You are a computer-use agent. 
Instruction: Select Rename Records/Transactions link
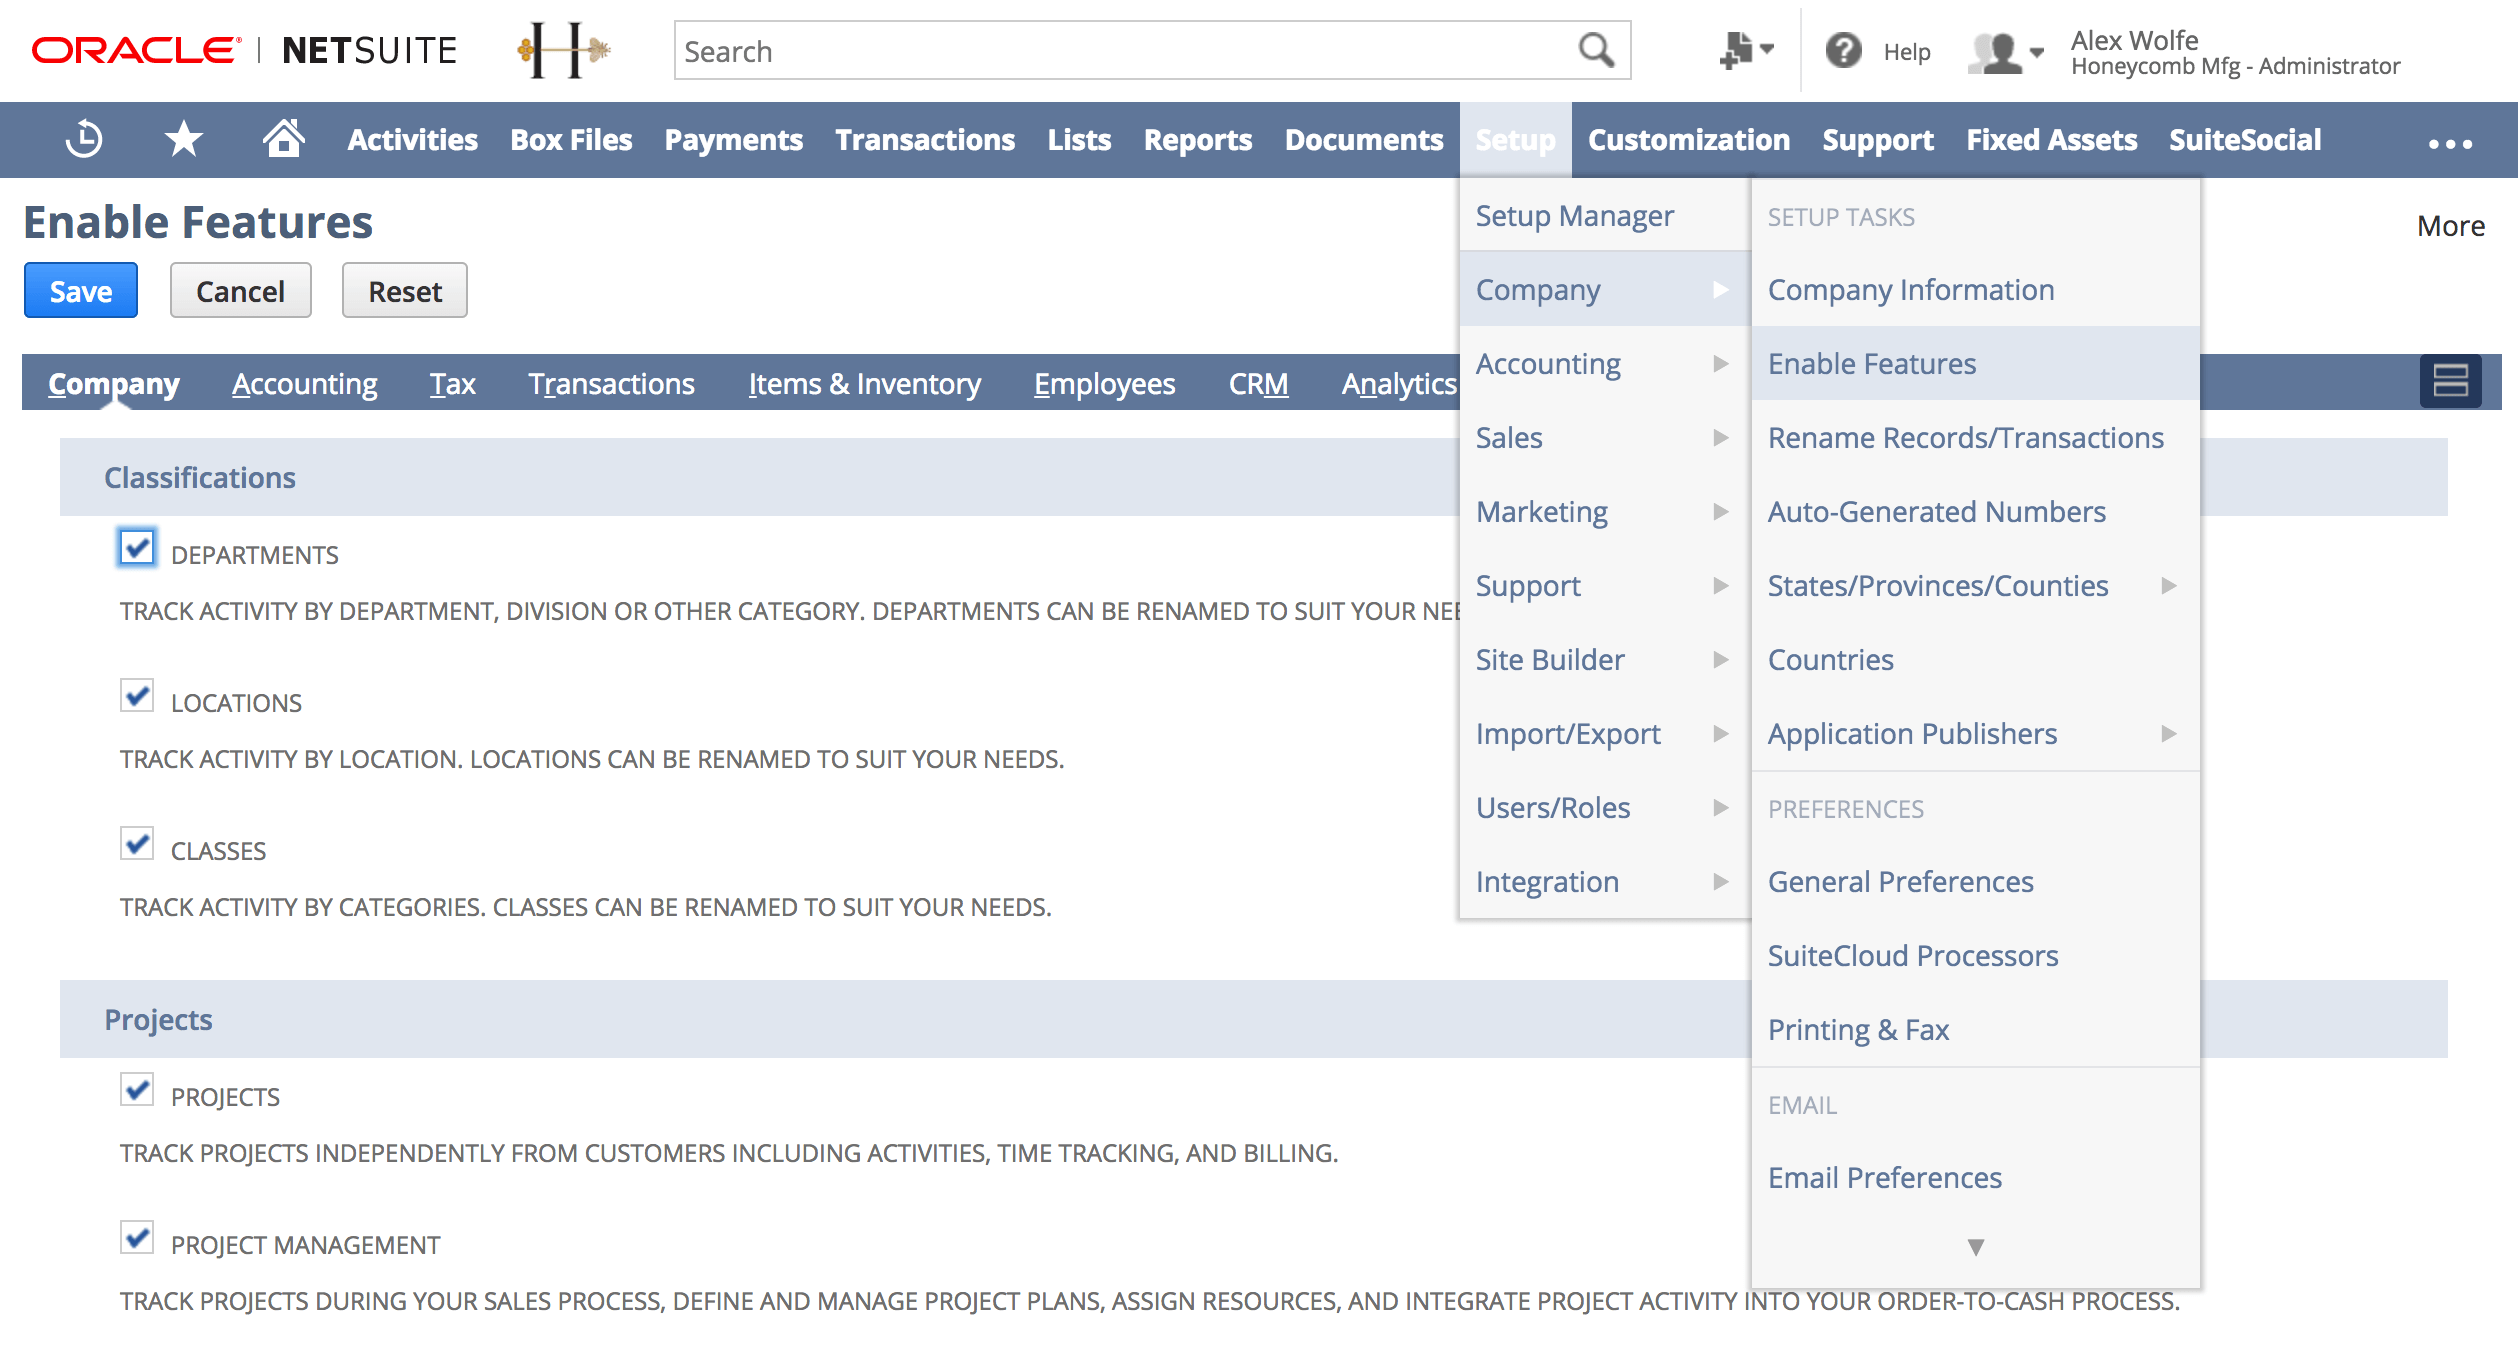point(1965,437)
